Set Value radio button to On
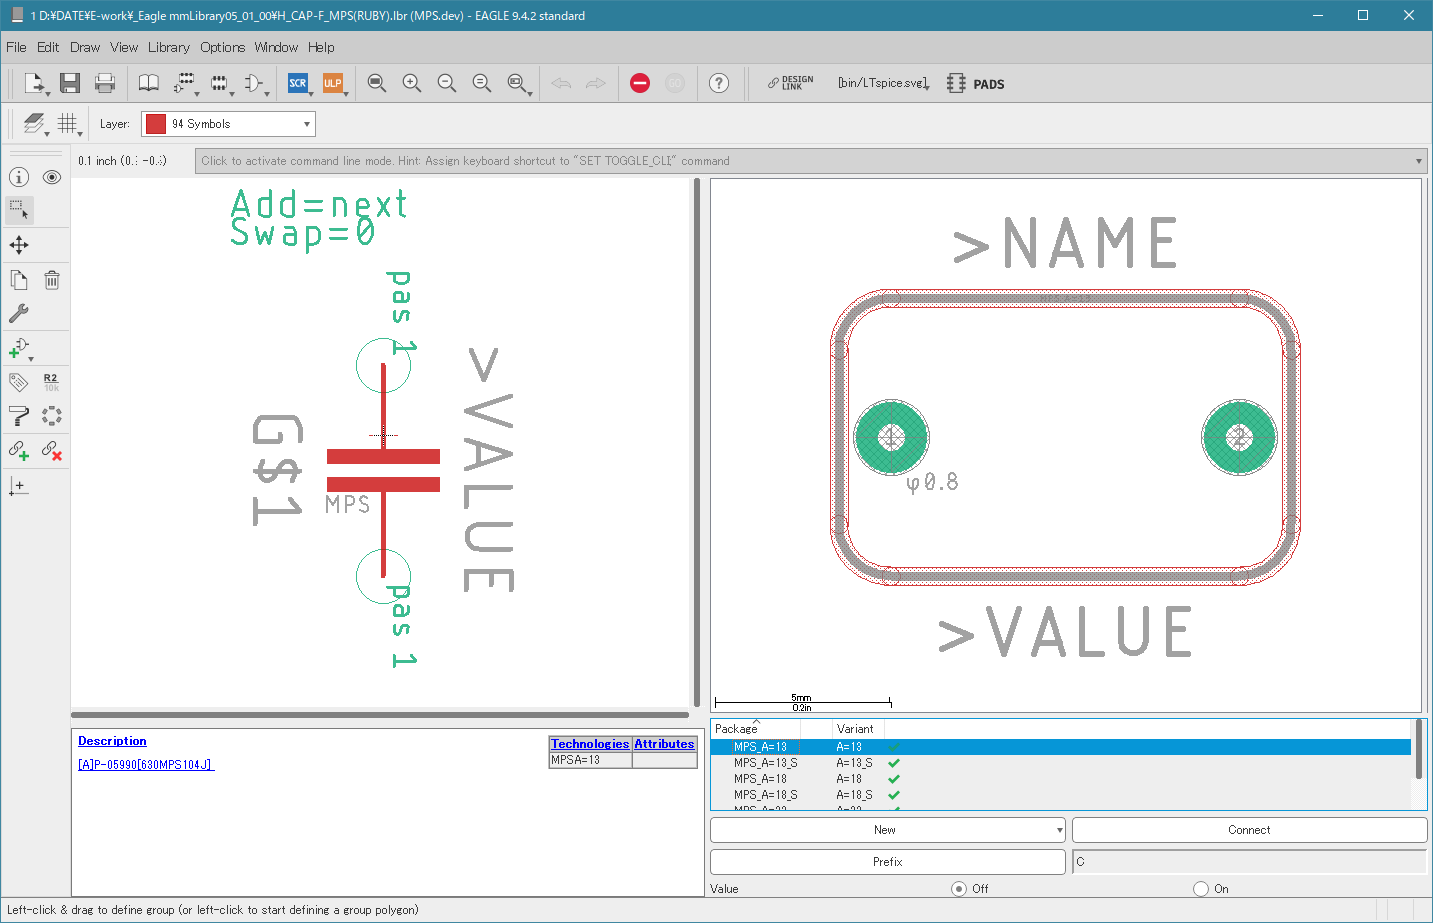 [1201, 888]
